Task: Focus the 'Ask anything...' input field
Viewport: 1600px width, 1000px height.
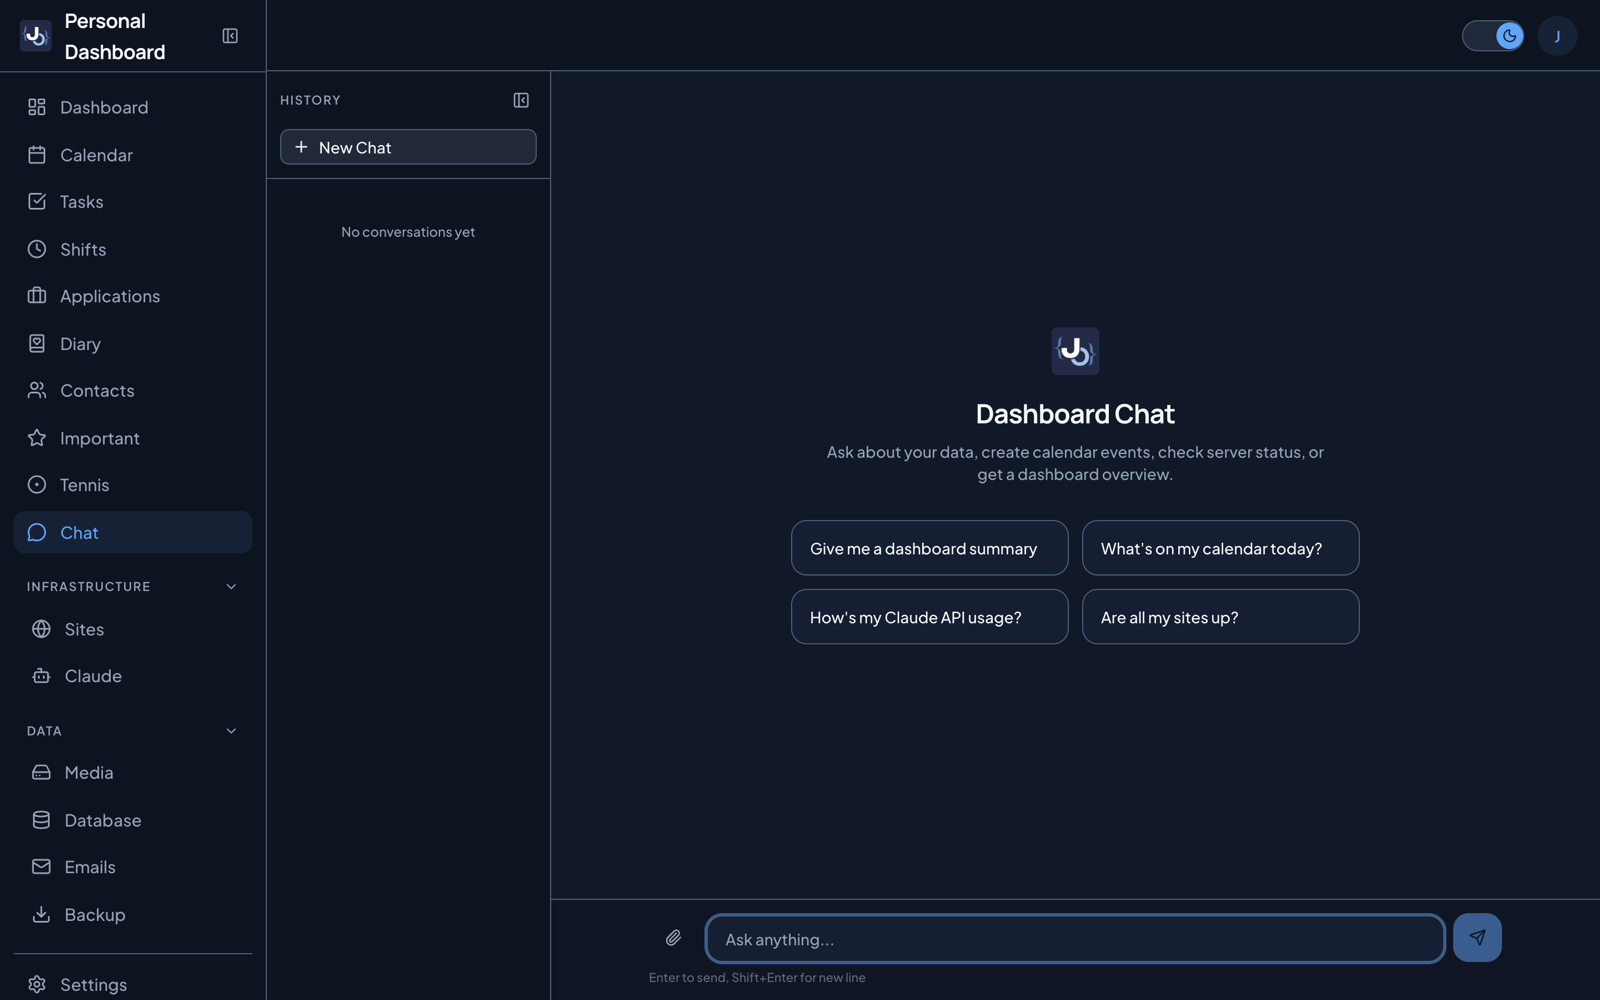Action: (x=1075, y=939)
